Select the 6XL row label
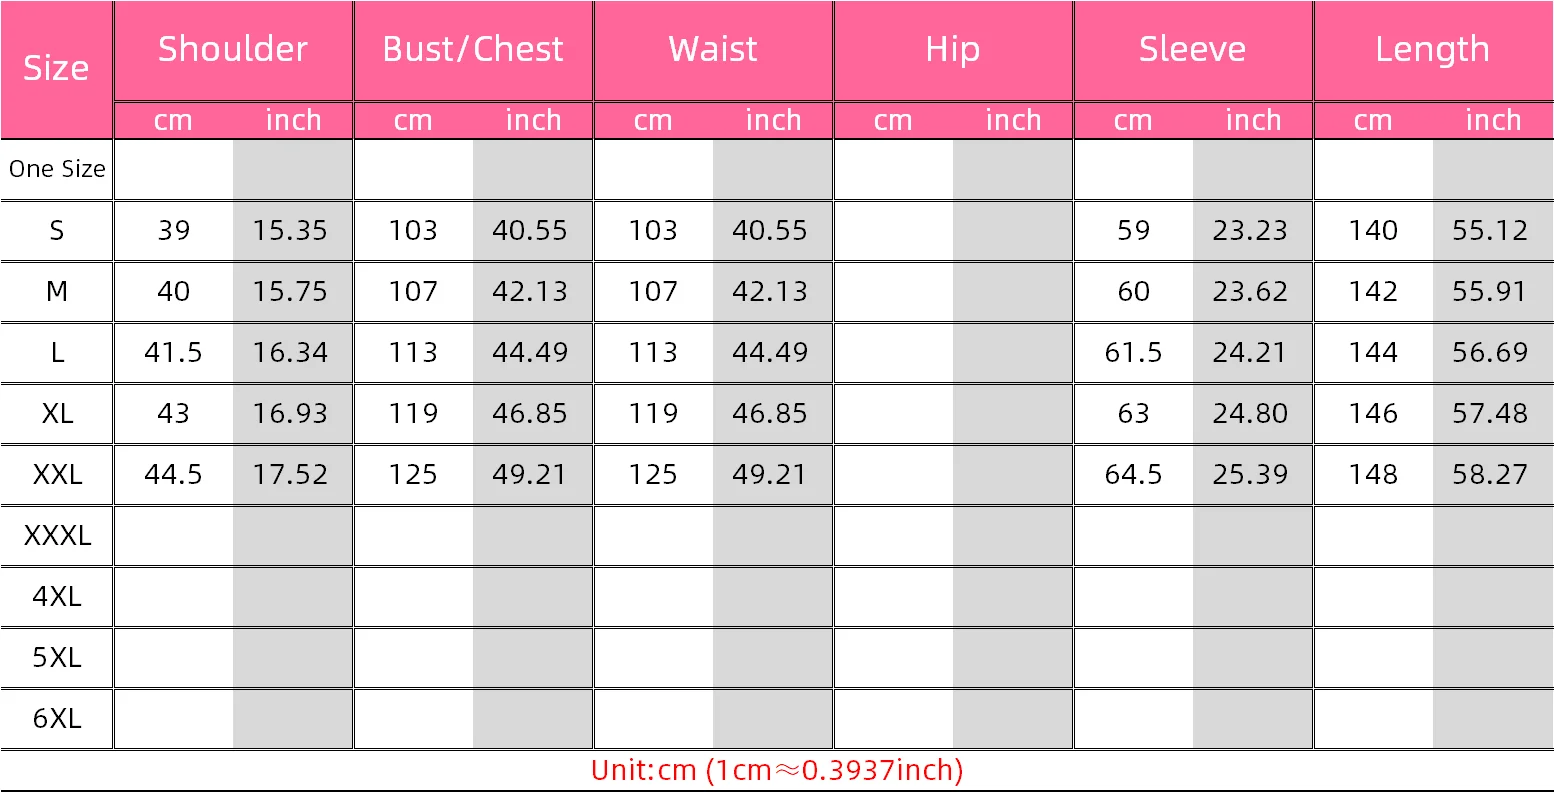Screen dimensions: 1554x792 tap(57, 718)
